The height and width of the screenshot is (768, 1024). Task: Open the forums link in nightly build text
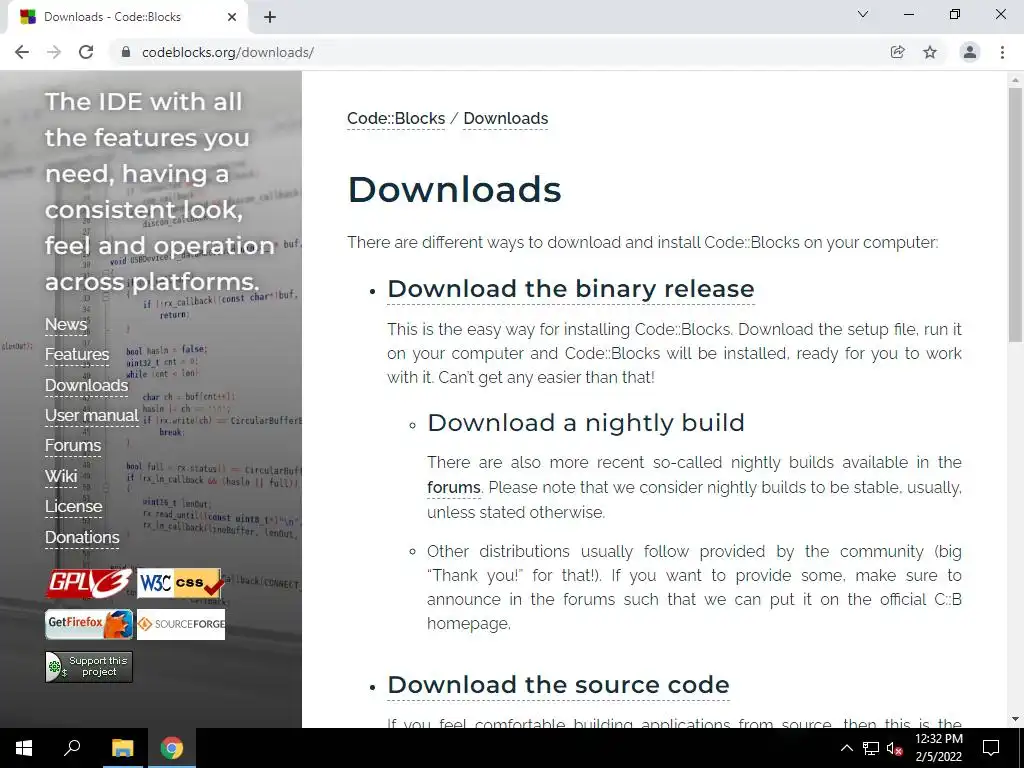click(454, 488)
